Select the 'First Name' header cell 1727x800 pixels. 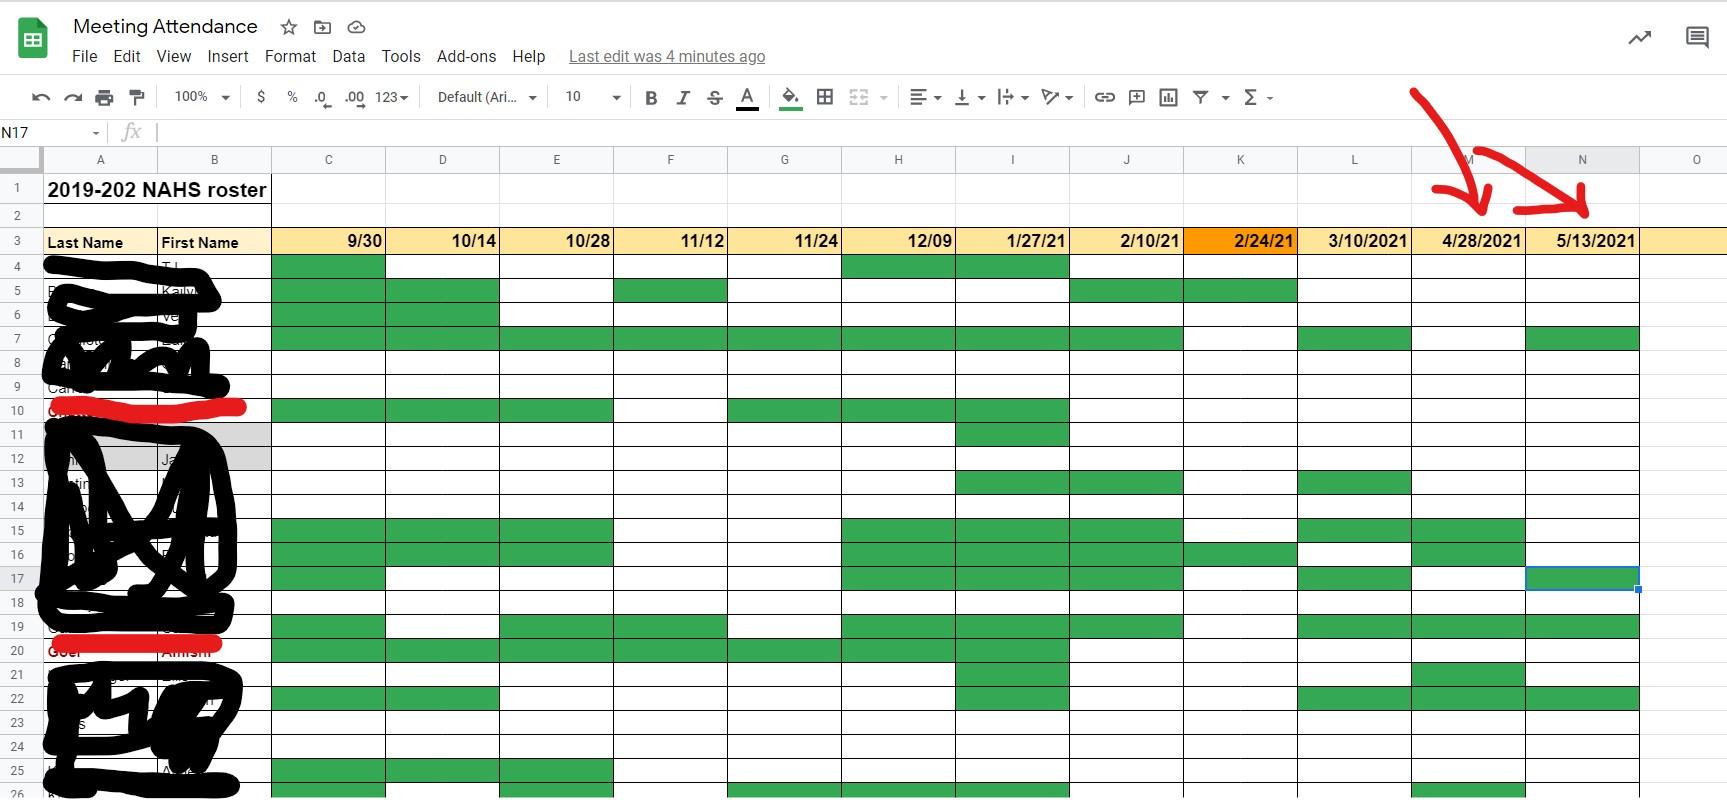[214, 241]
